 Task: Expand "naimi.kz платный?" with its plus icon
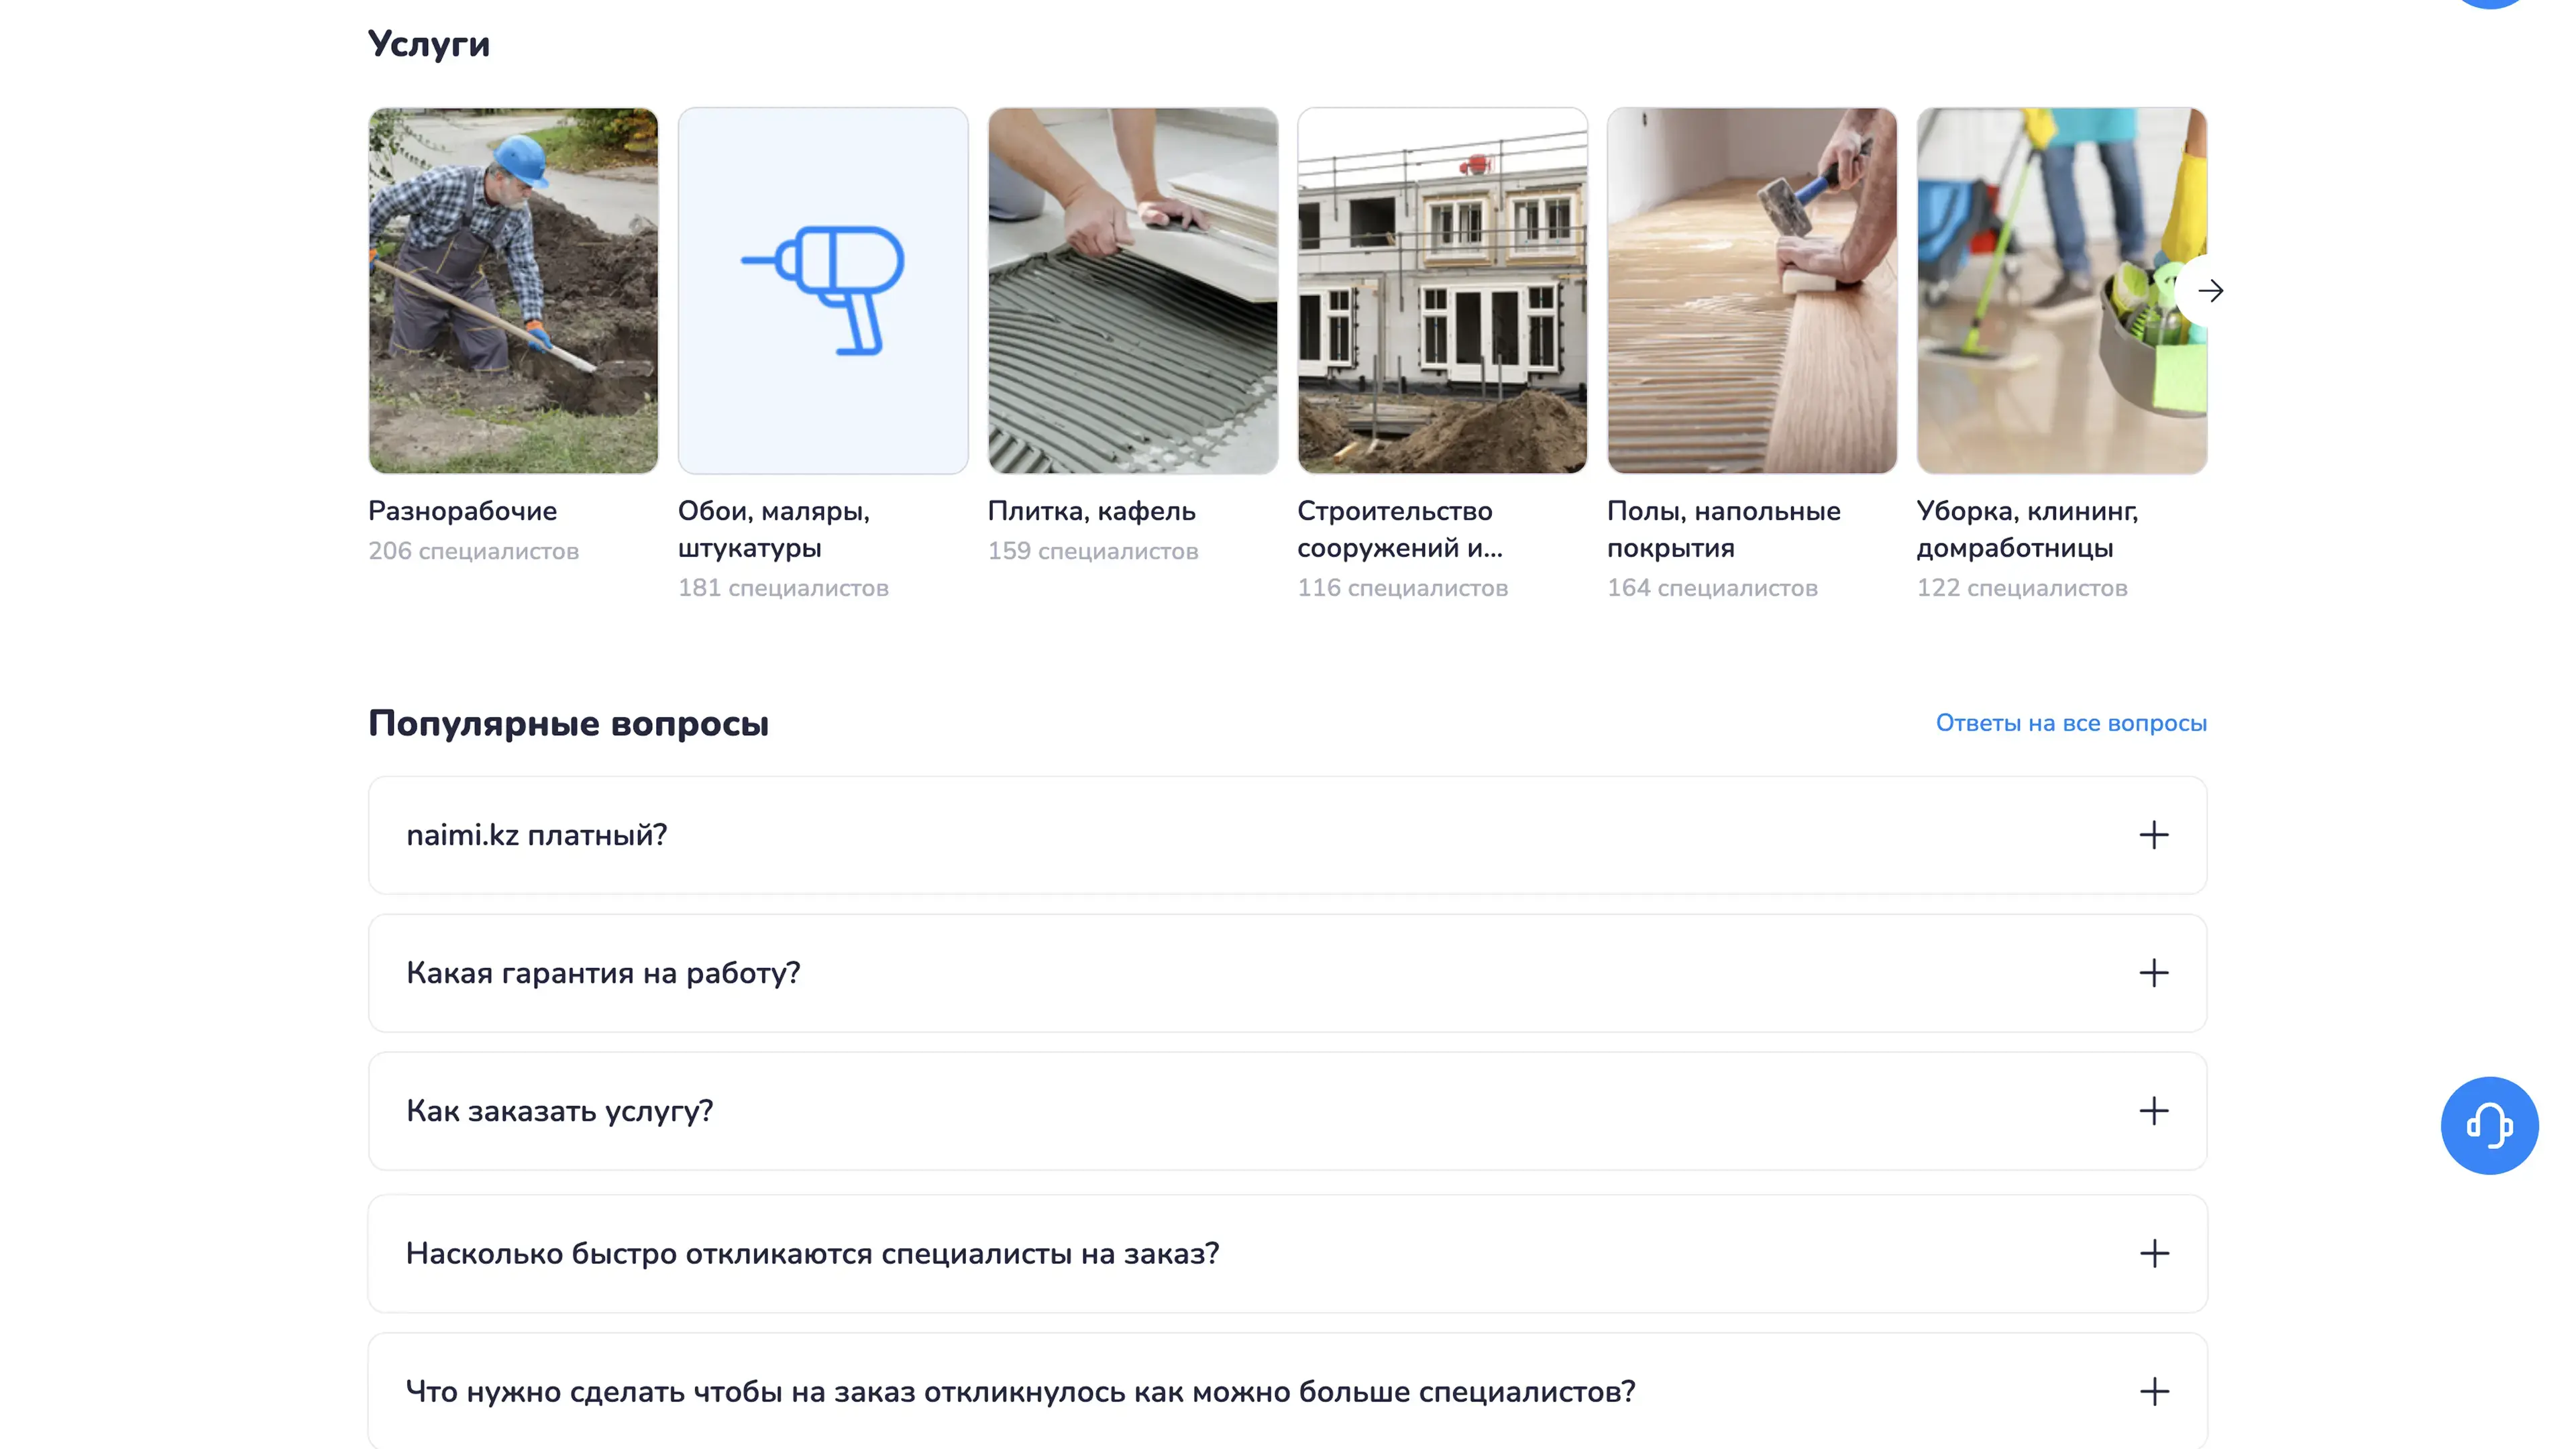tap(2153, 835)
